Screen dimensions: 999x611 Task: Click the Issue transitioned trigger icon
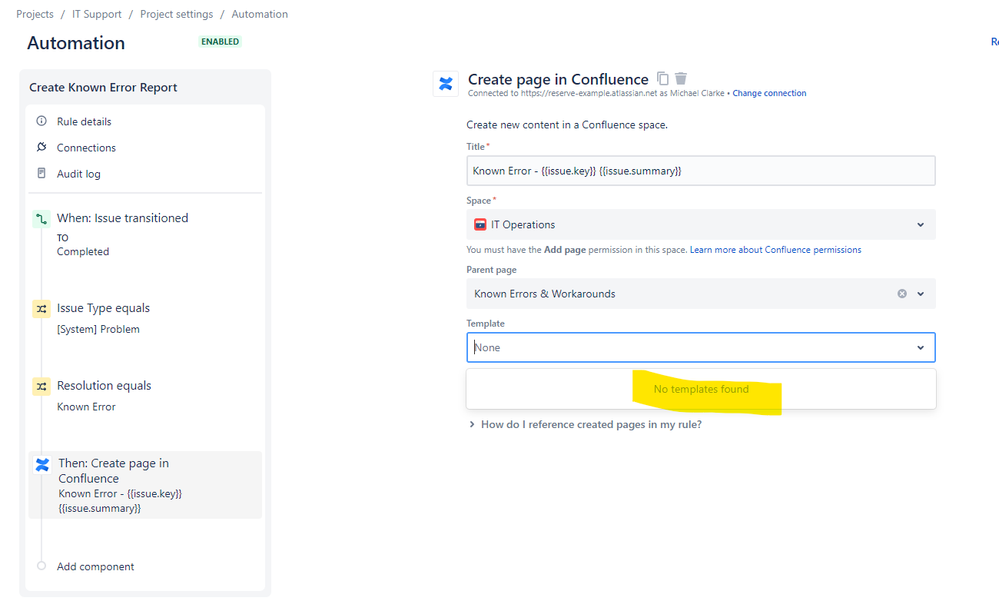(41, 219)
